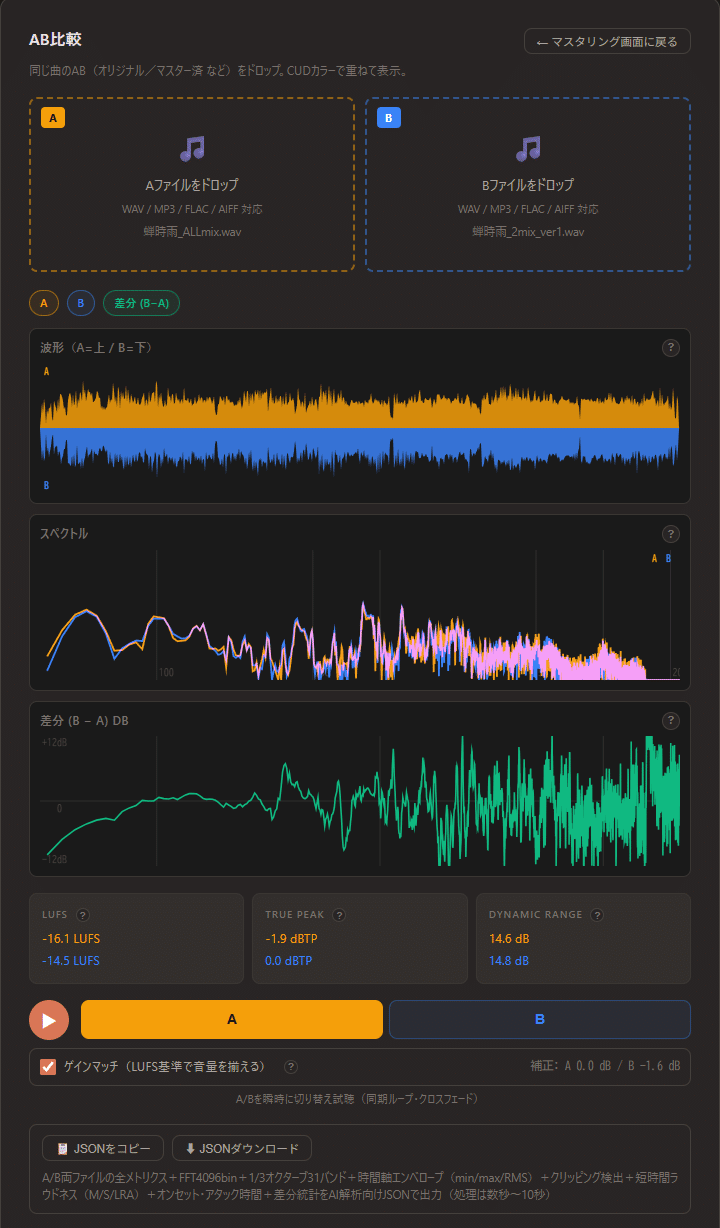Click the Bファイルをドロップ area

point(528,185)
